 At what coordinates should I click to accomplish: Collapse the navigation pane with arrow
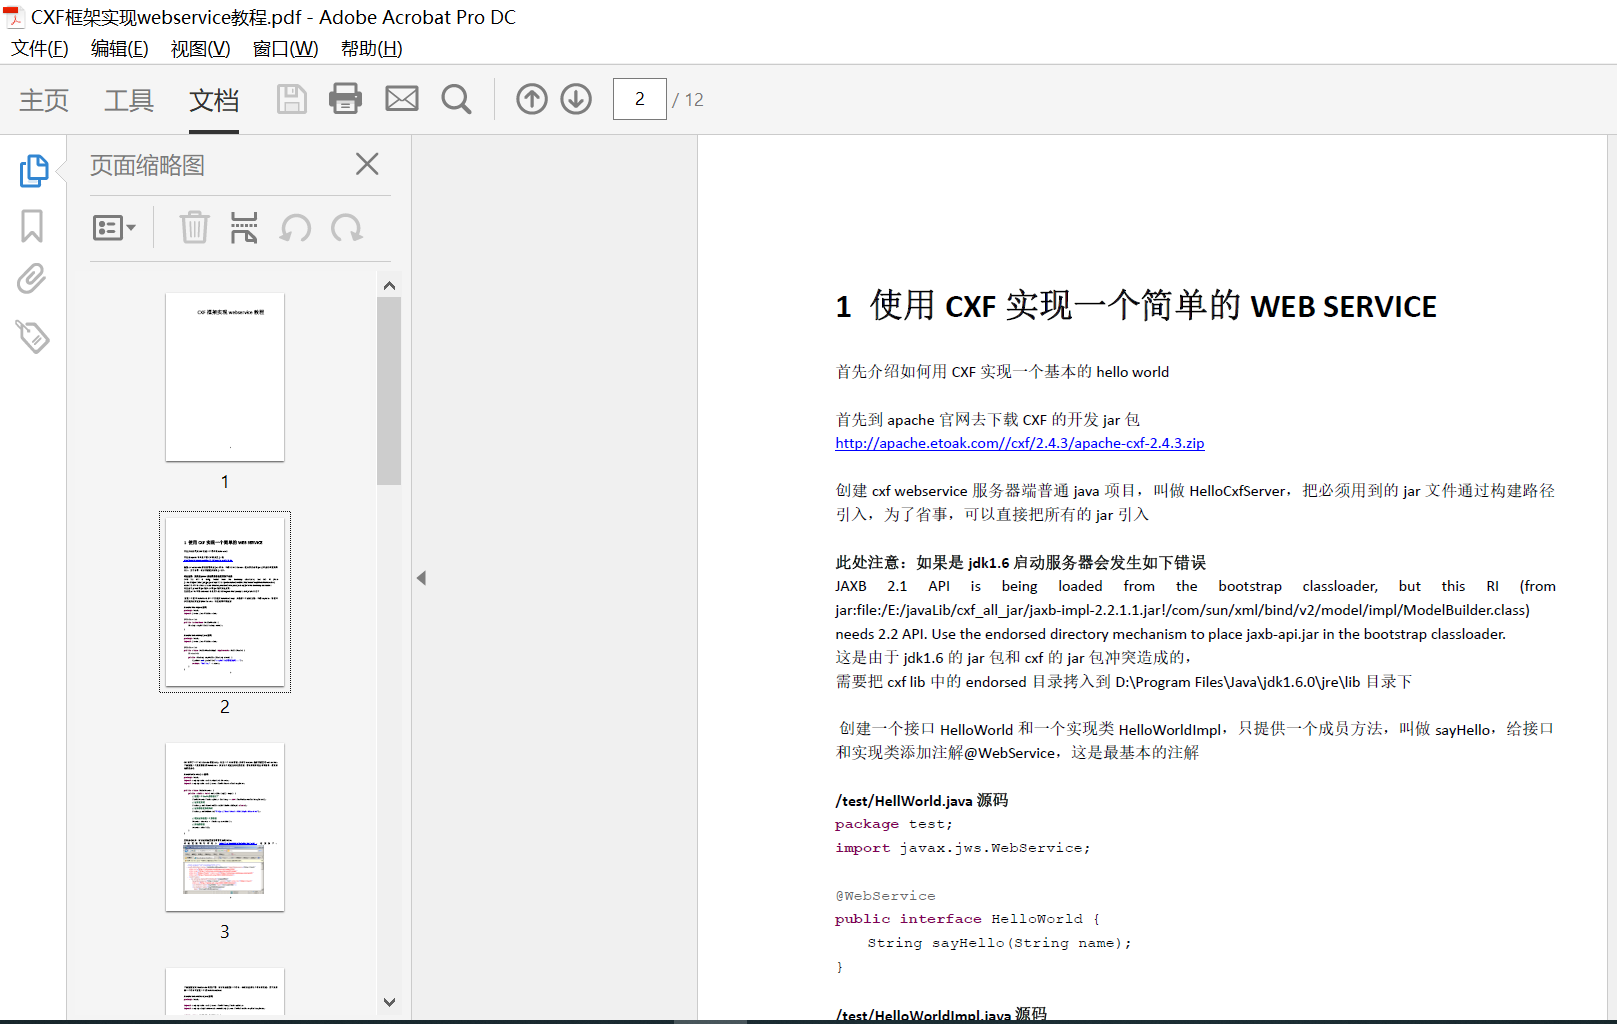click(x=421, y=578)
